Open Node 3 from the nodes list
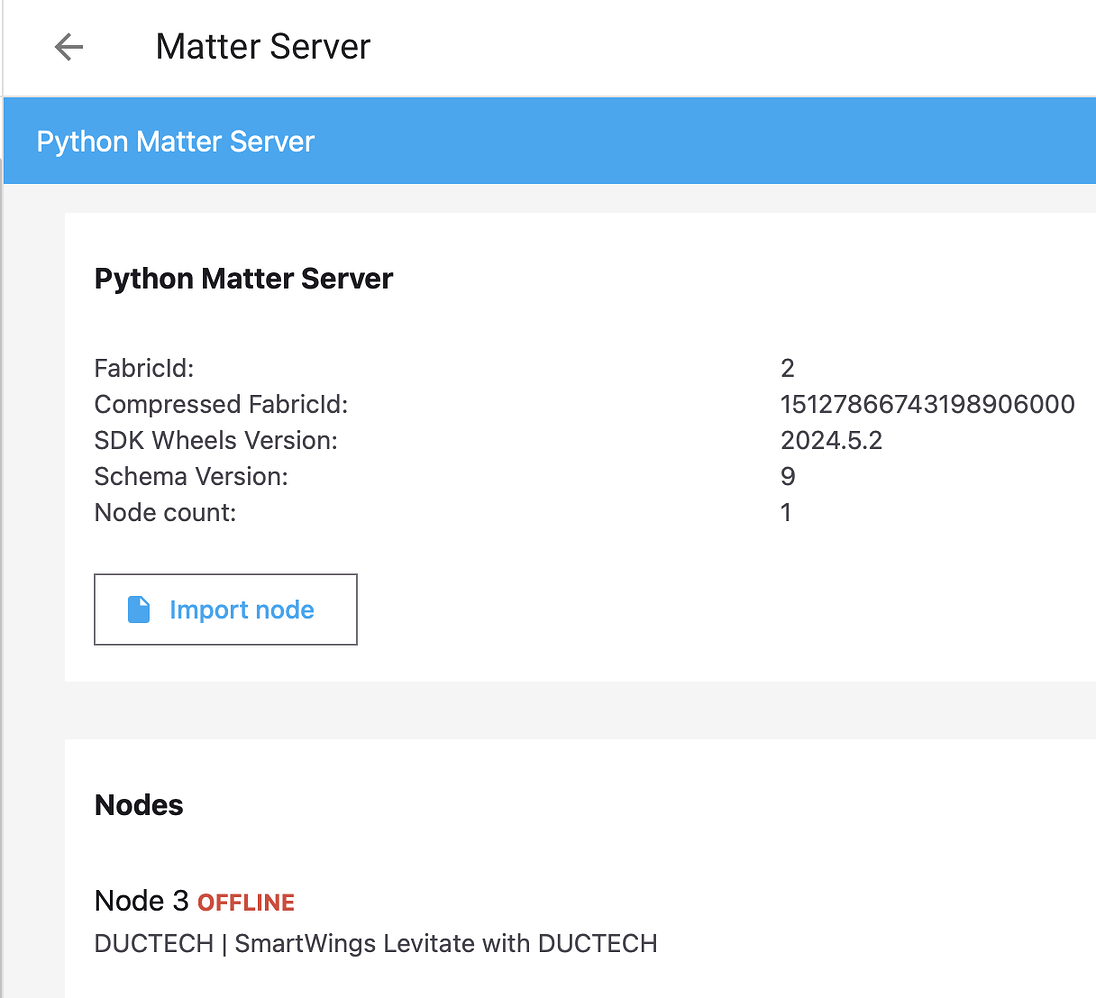The height and width of the screenshot is (998, 1096). 141,901
